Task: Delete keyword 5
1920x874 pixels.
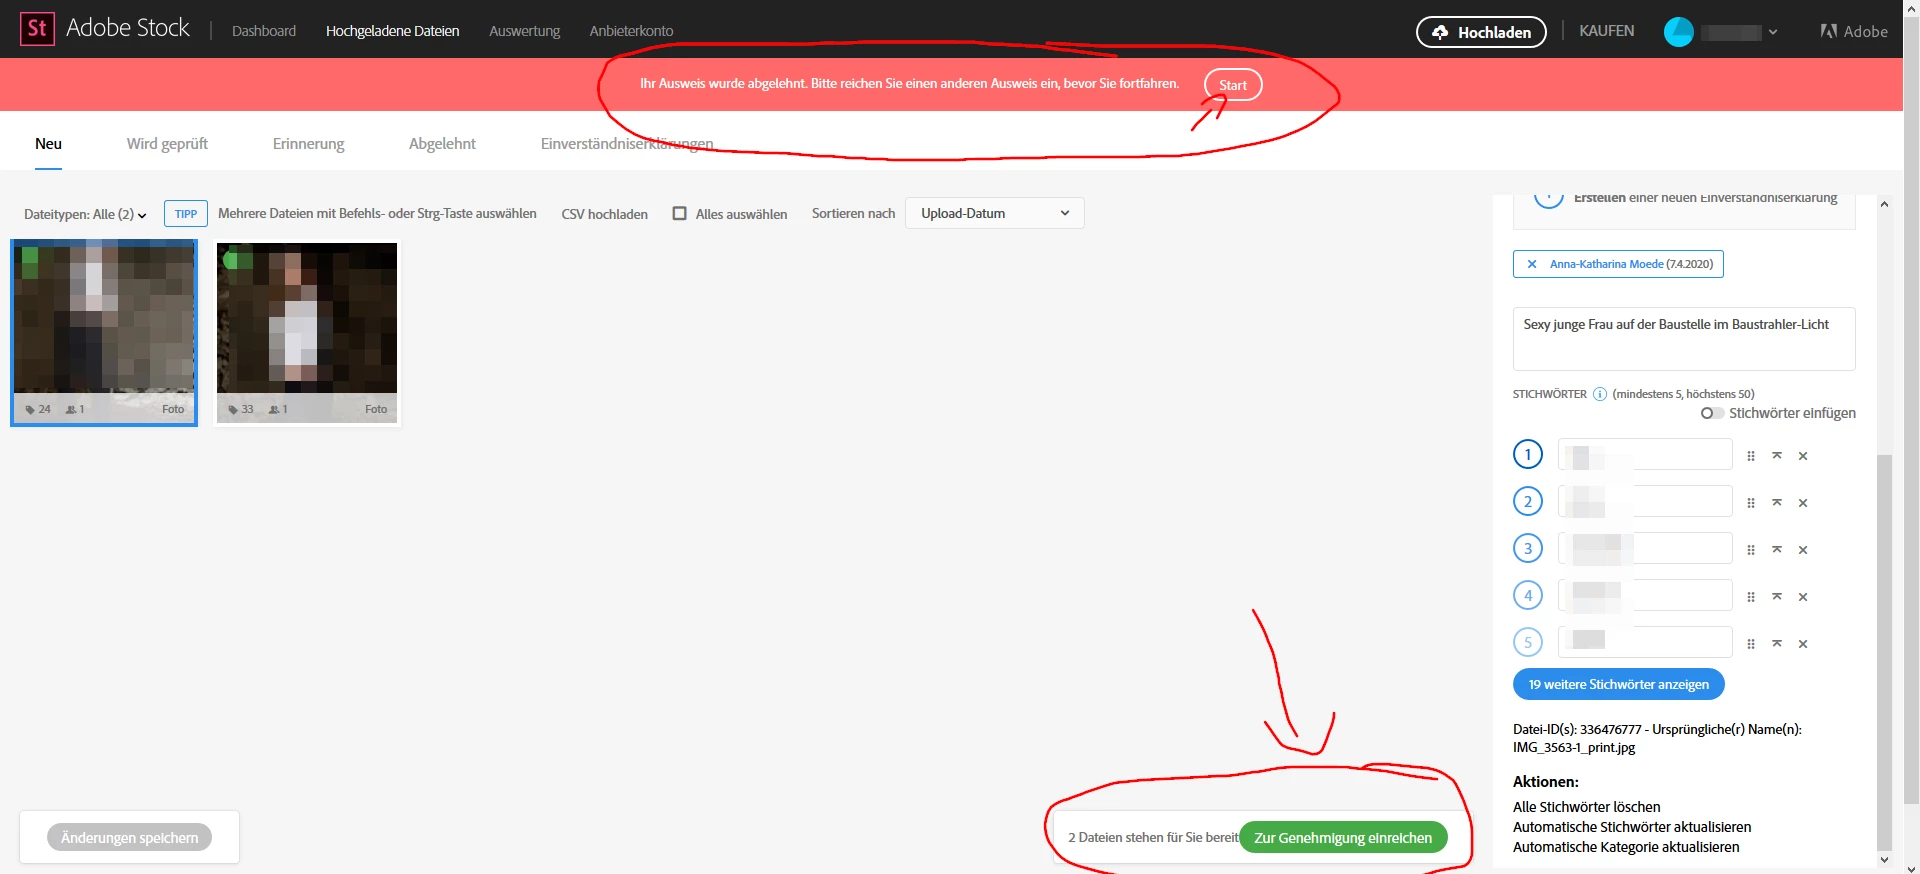Action: pos(1803,644)
